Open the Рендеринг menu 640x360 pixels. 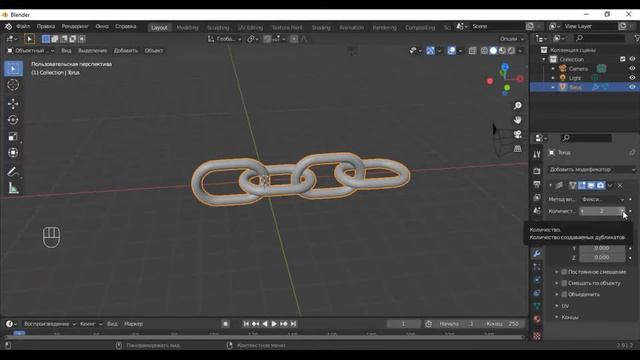pos(75,26)
